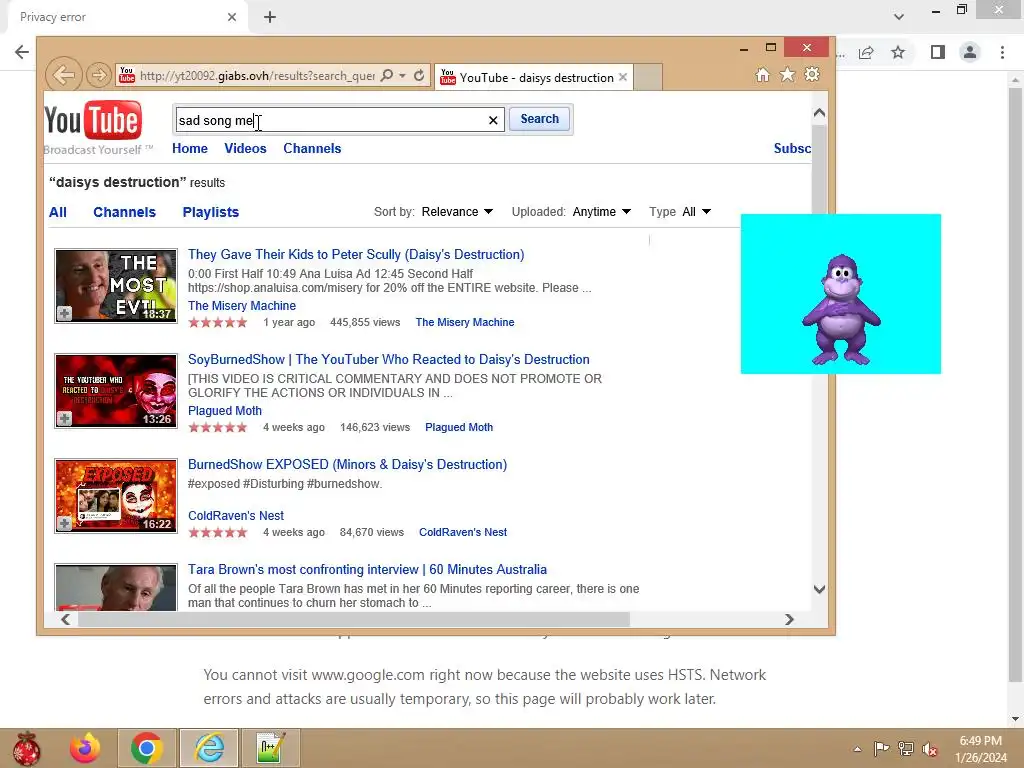Click the partially visible Subscriptions link
The width and height of the screenshot is (1024, 768).
click(792, 148)
